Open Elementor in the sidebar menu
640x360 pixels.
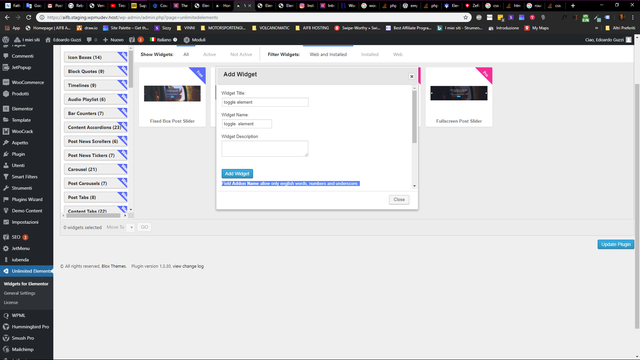pos(22,109)
